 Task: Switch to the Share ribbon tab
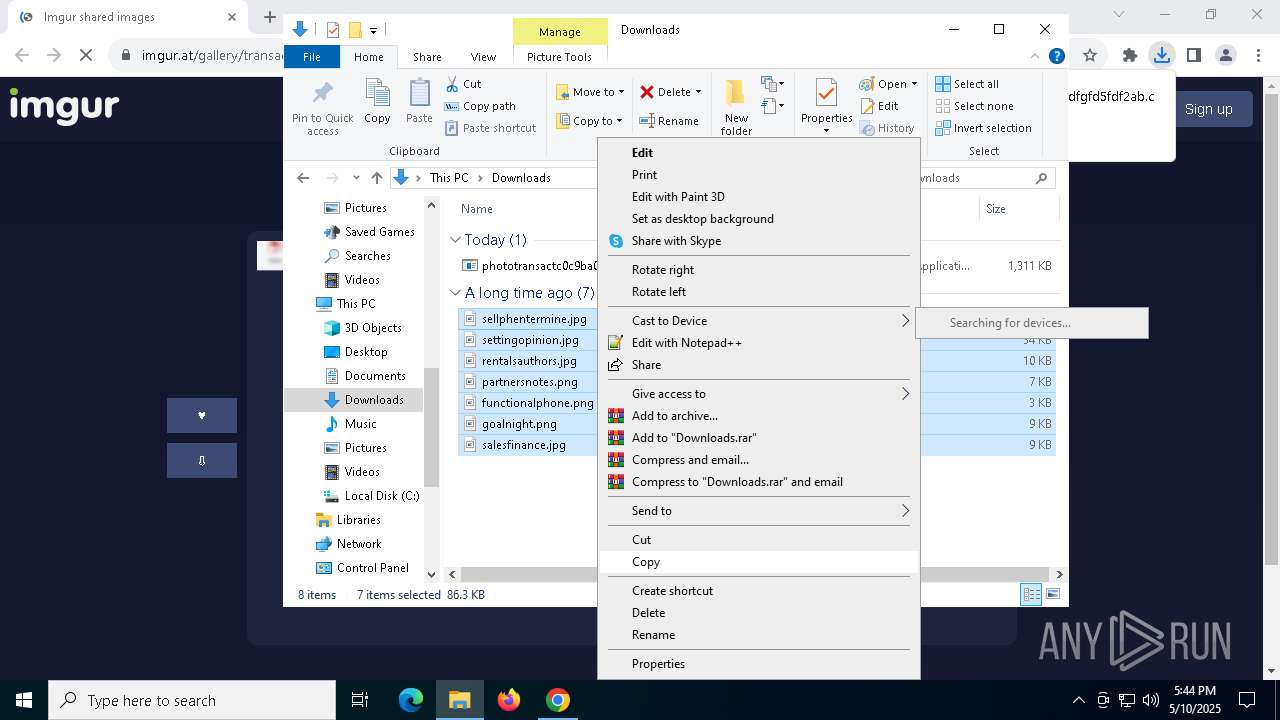427,57
